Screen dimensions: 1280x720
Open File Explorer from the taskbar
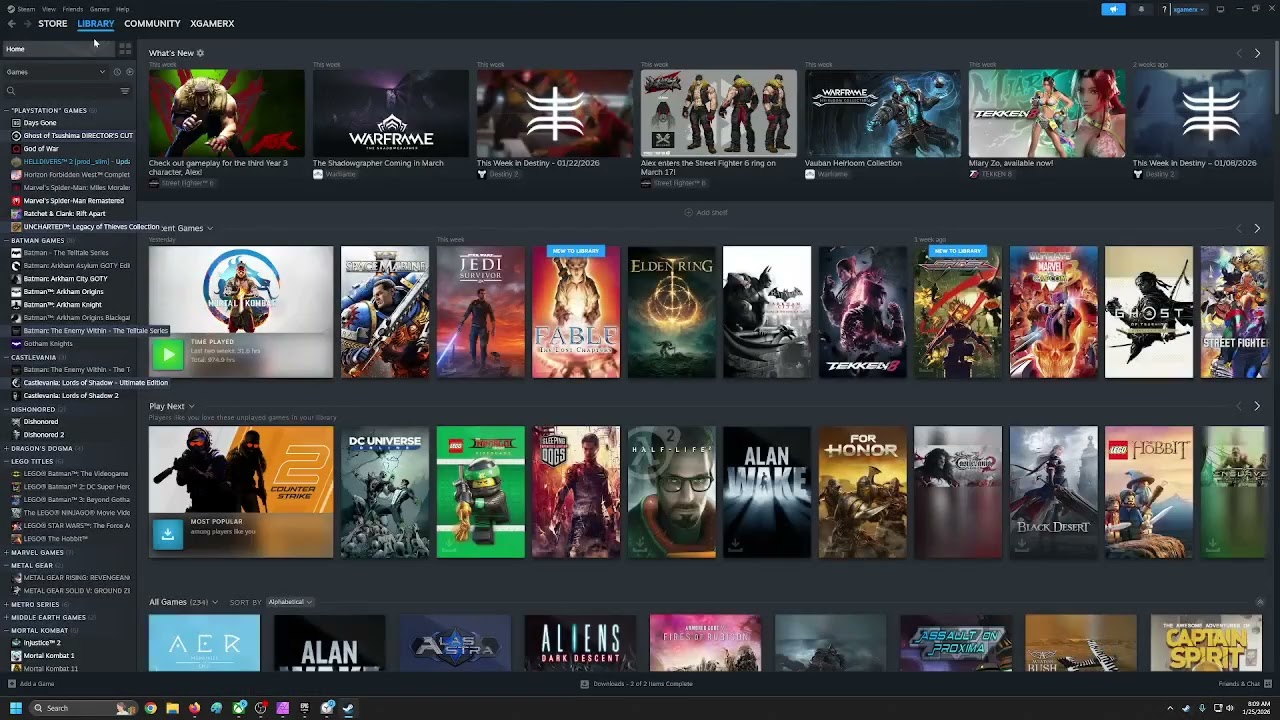172,708
